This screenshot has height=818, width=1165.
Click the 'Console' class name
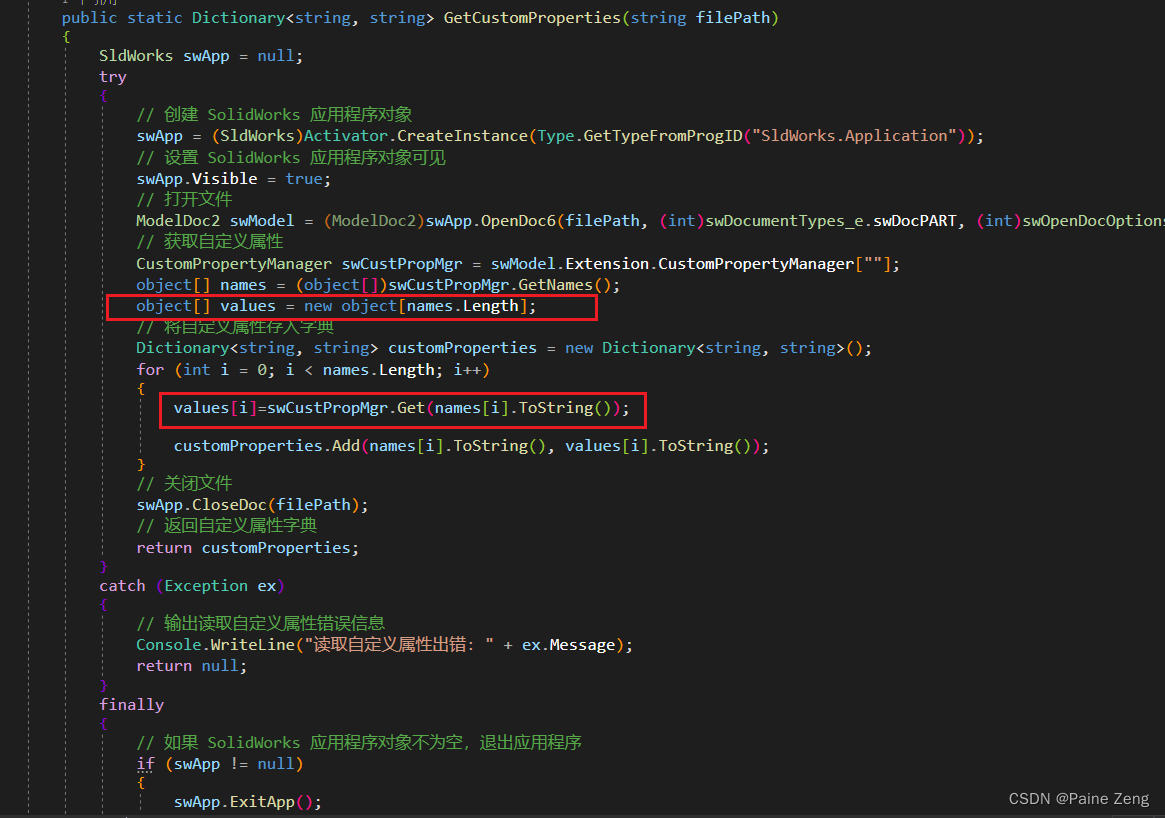point(169,646)
